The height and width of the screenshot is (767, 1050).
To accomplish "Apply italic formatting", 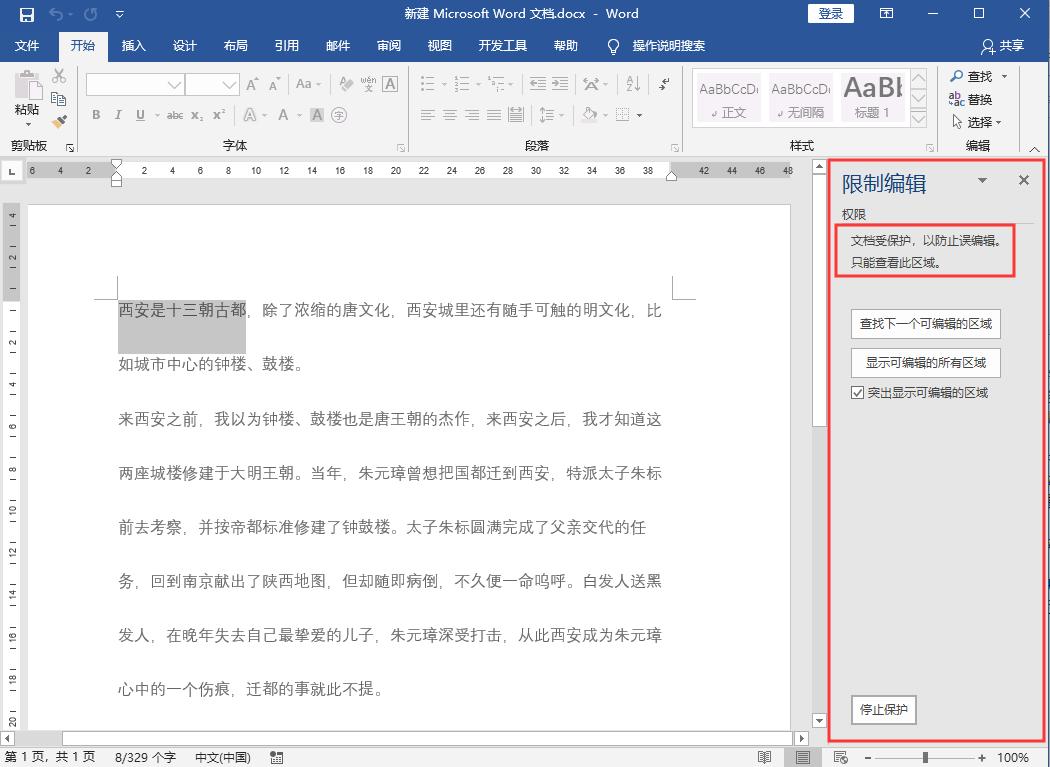I will [119, 114].
